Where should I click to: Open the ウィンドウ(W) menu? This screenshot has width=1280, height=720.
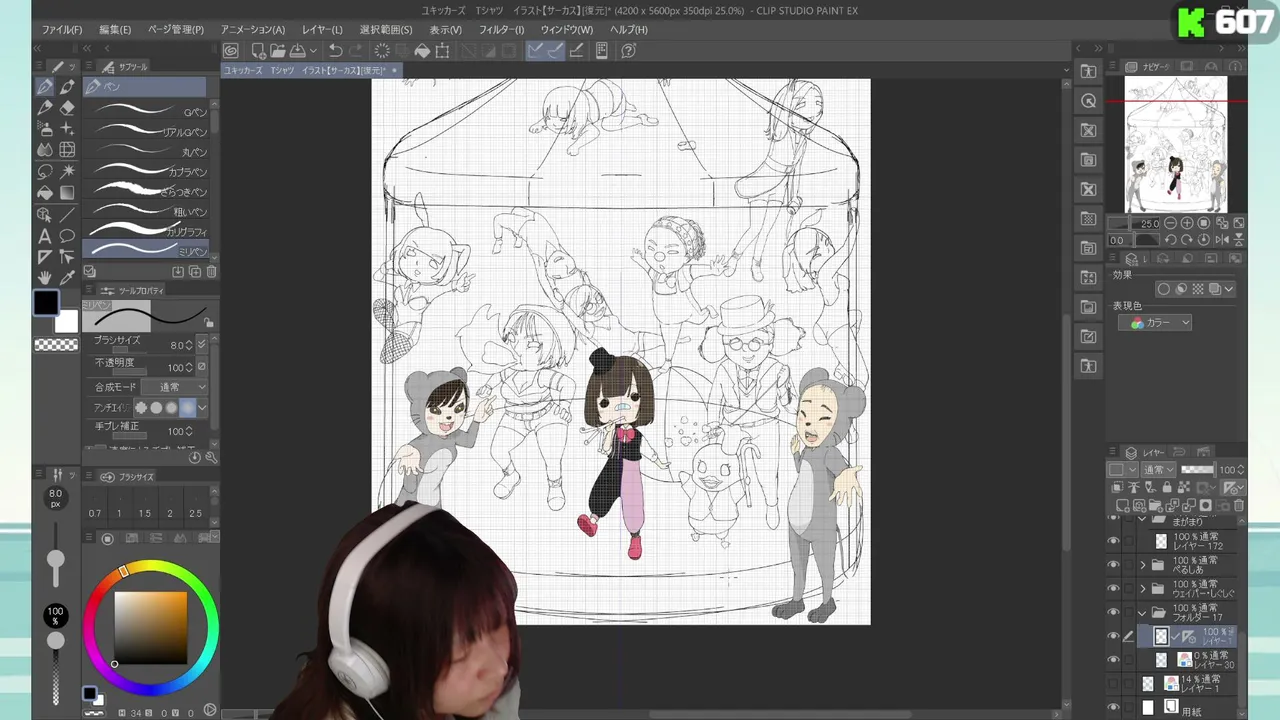pos(567,30)
